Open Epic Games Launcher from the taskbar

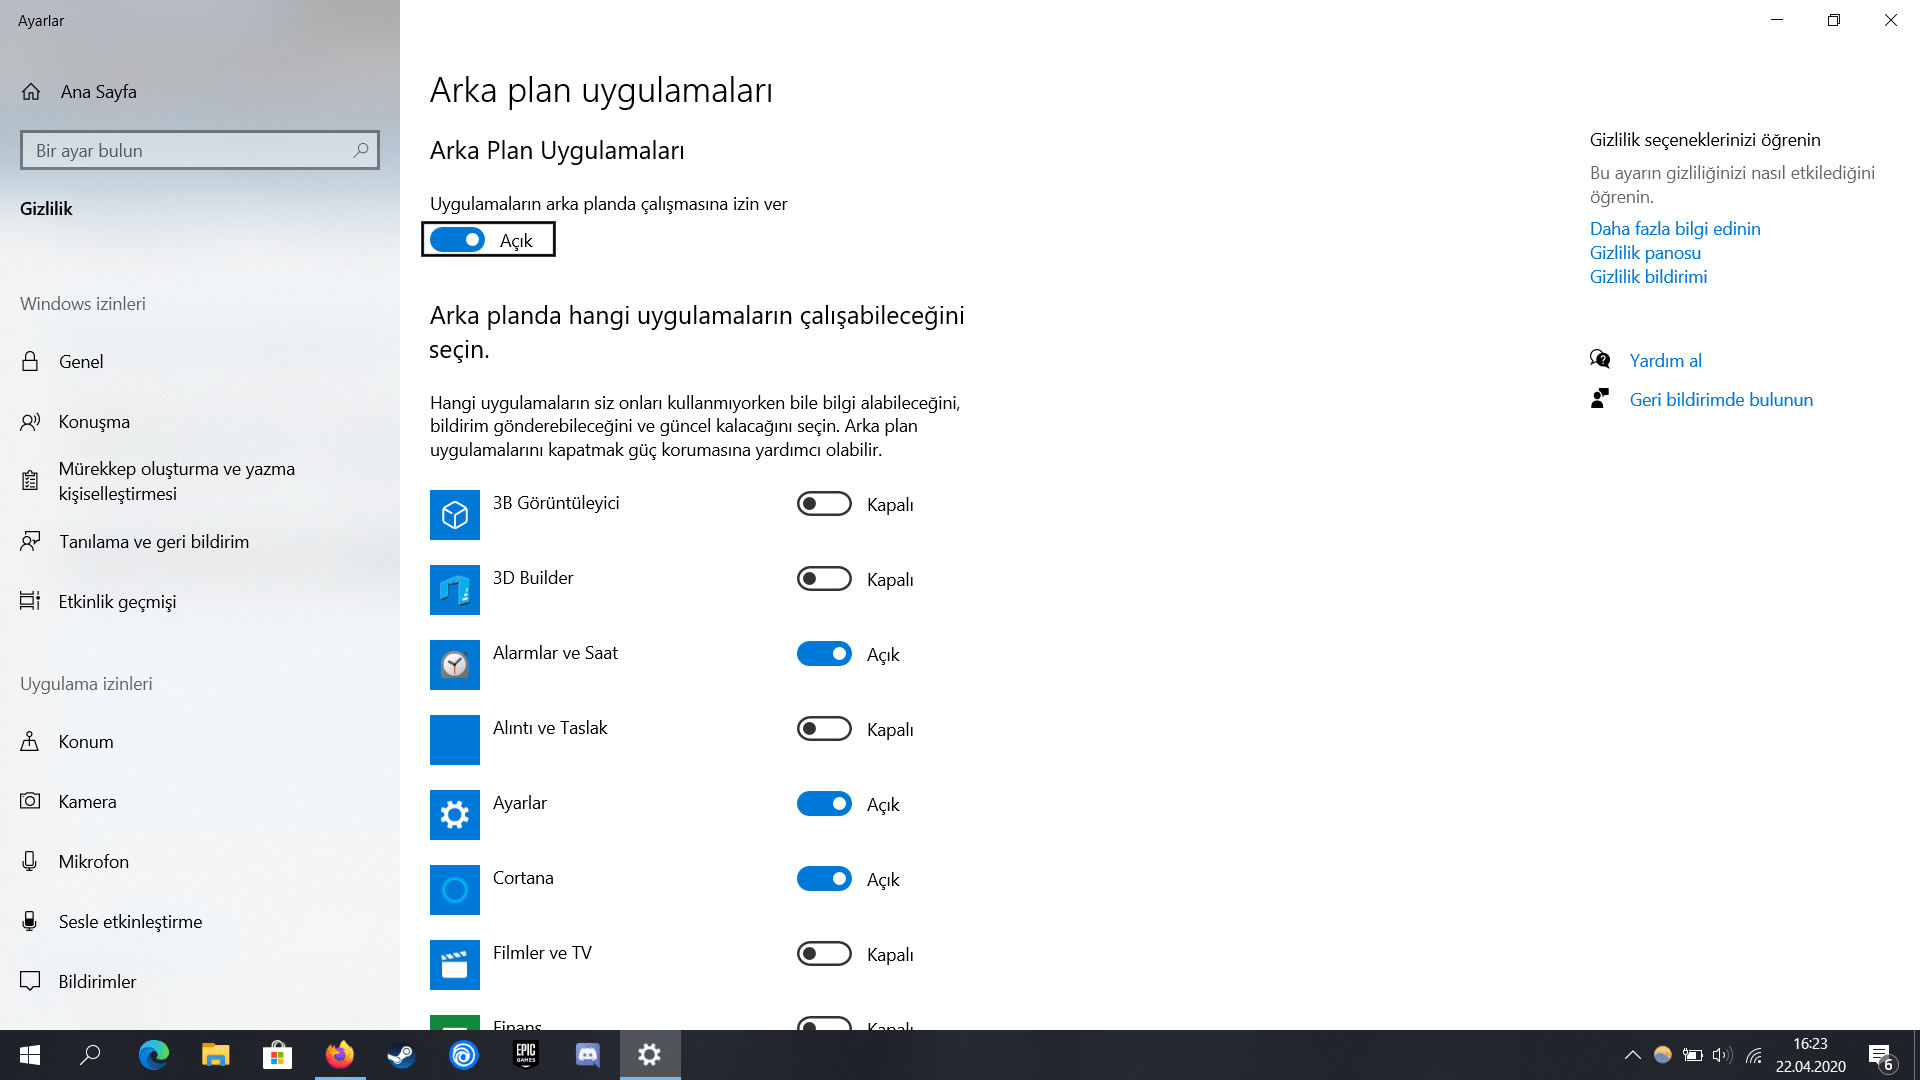point(526,1055)
